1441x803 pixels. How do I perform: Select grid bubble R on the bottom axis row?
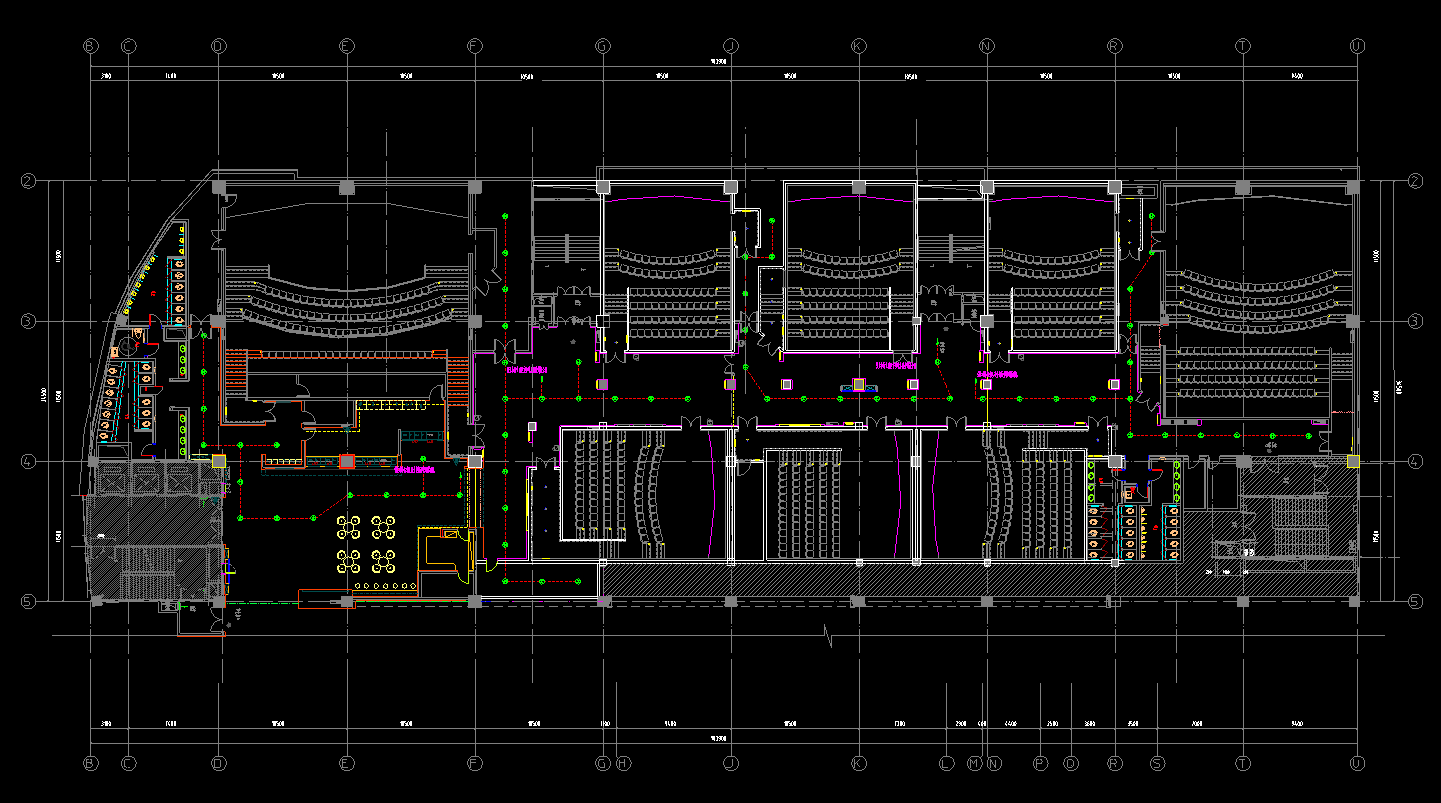[1115, 764]
